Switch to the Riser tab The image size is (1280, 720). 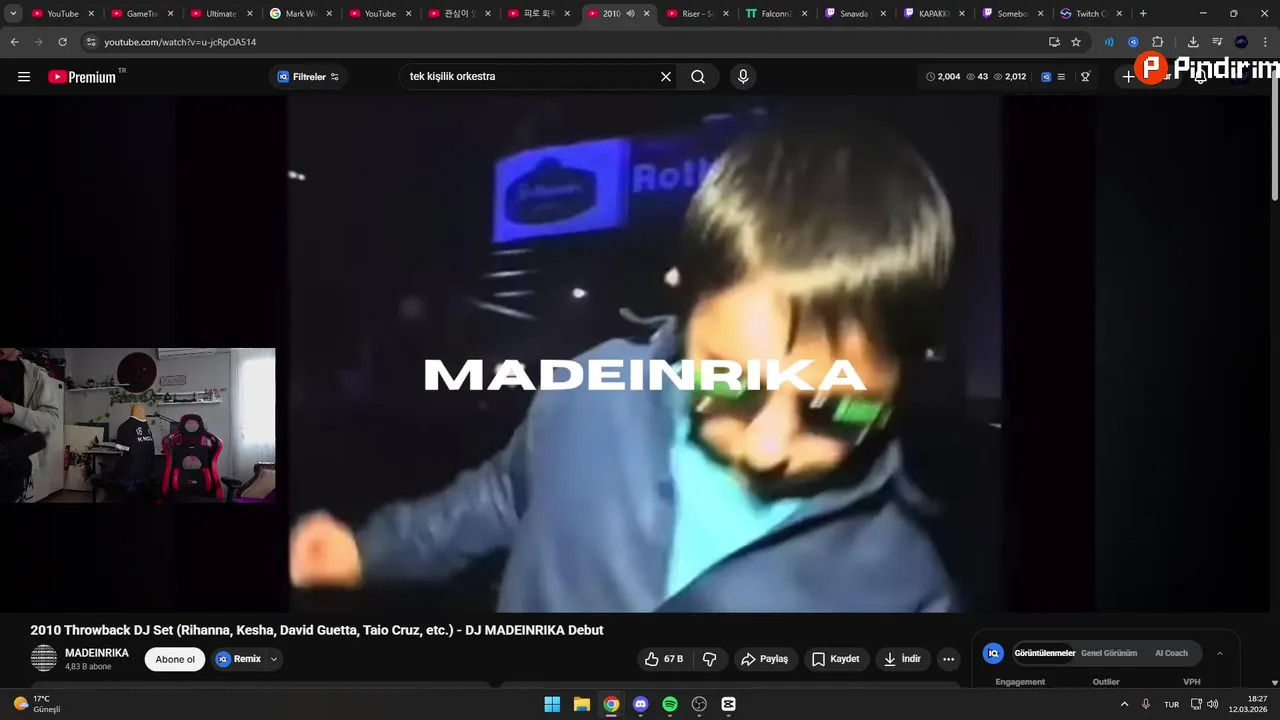tap(697, 14)
